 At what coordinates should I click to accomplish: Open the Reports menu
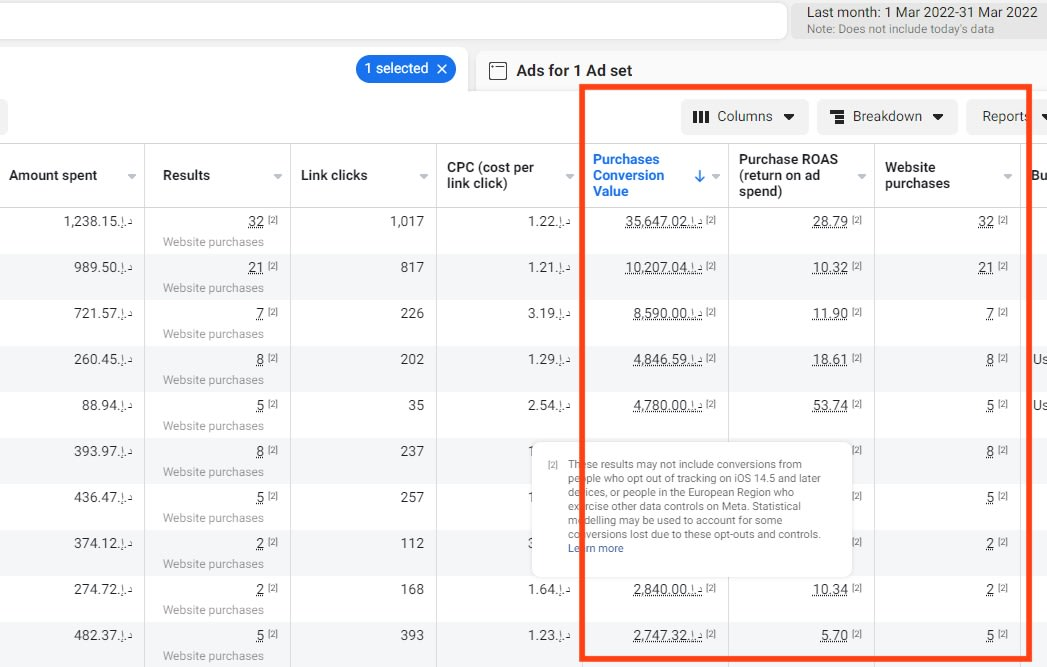click(1006, 117)
